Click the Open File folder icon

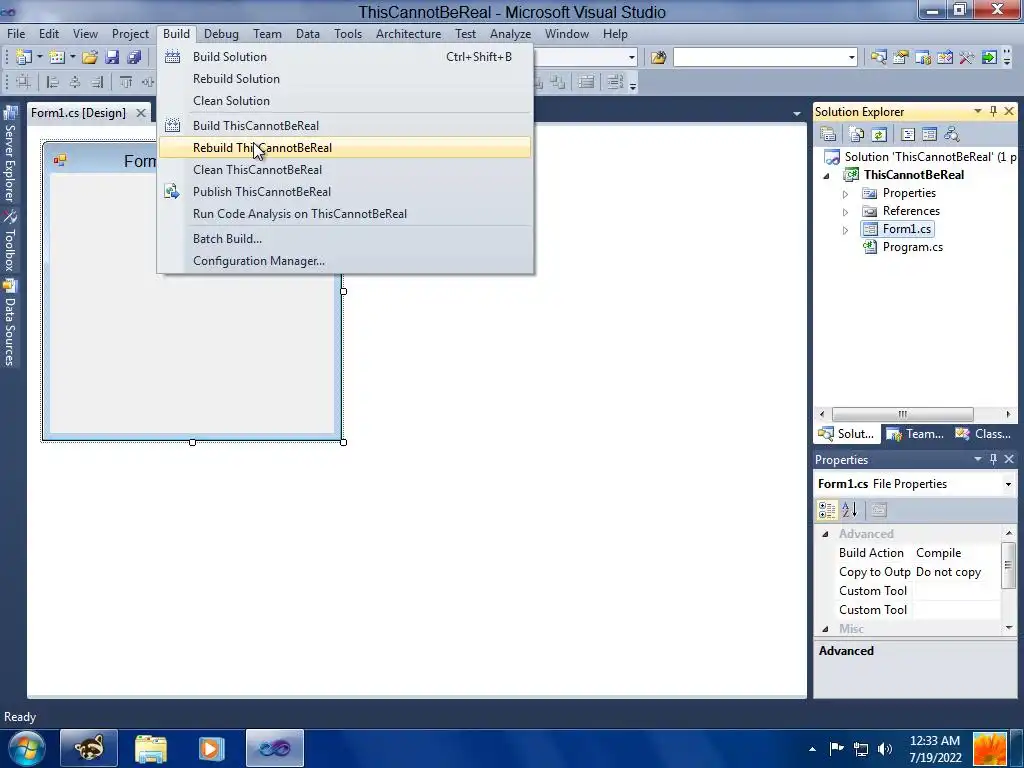90,57
